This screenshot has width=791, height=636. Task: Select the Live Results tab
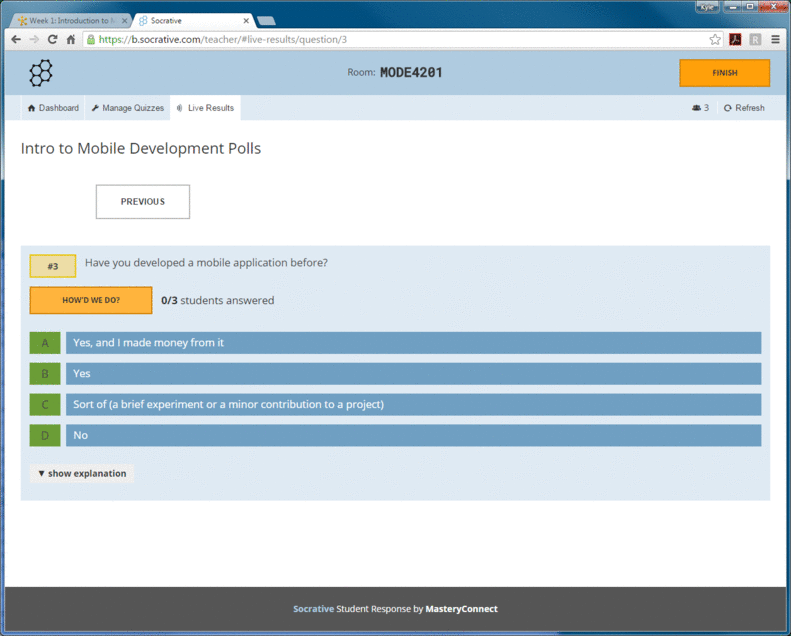click(x=205, y=108)
